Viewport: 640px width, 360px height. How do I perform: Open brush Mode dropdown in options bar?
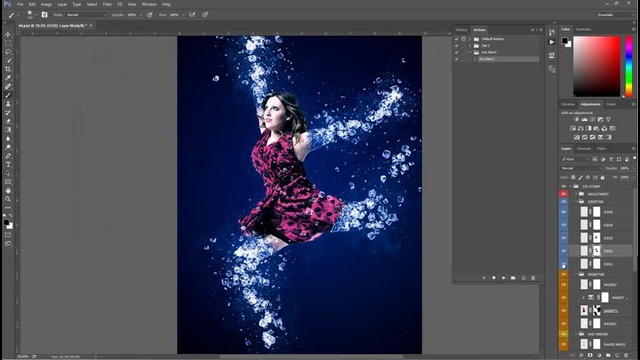point(86,15)
